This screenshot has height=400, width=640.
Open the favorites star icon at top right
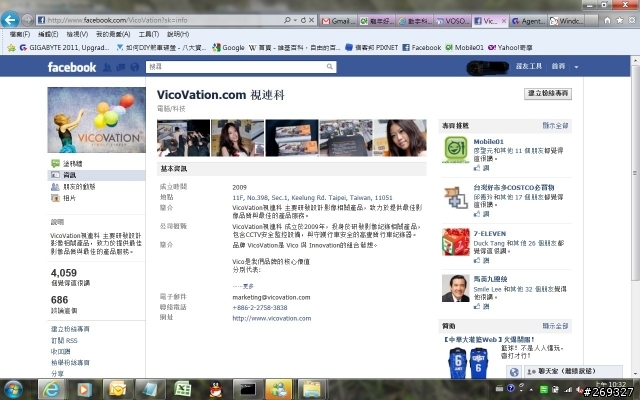pyautogui.click(x=620, y=20)
